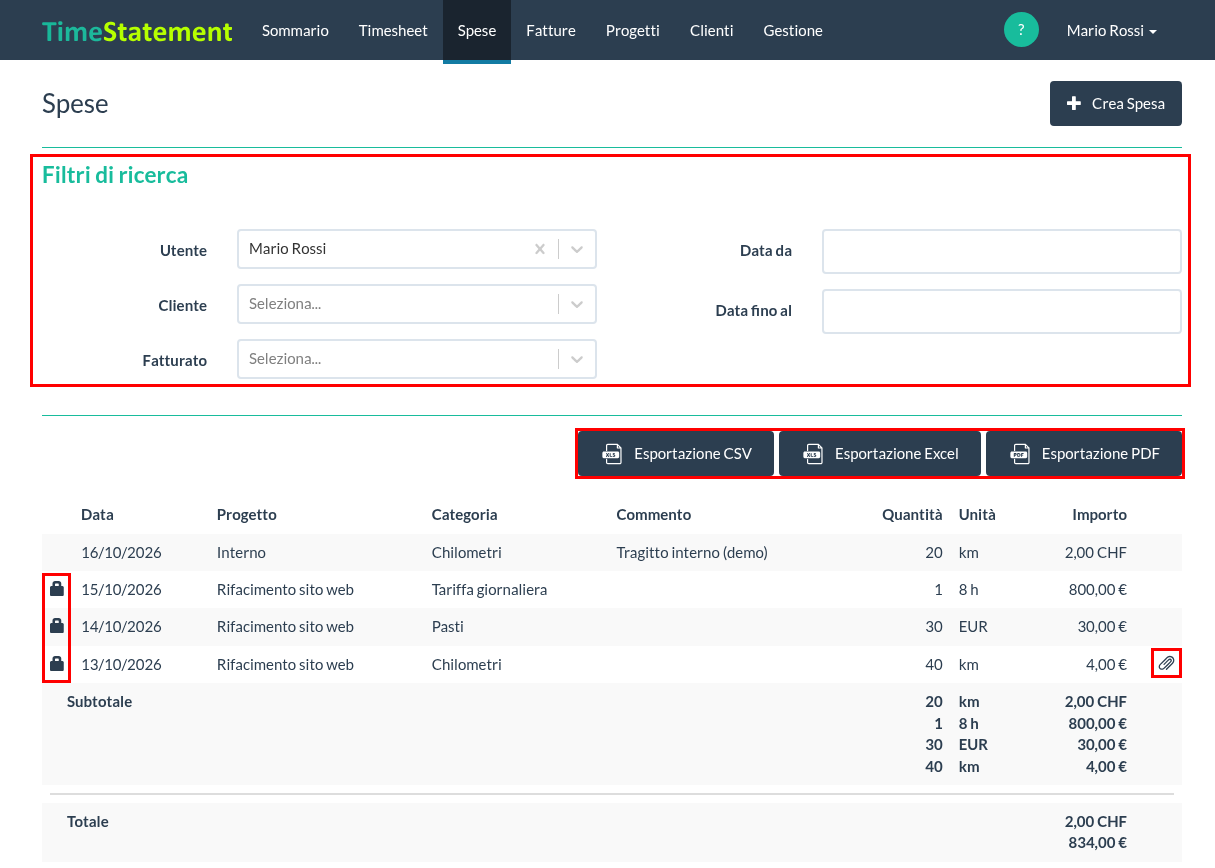Click the comment Tragitto interno (demo)

pyautogui.click(x=692, y=552)
